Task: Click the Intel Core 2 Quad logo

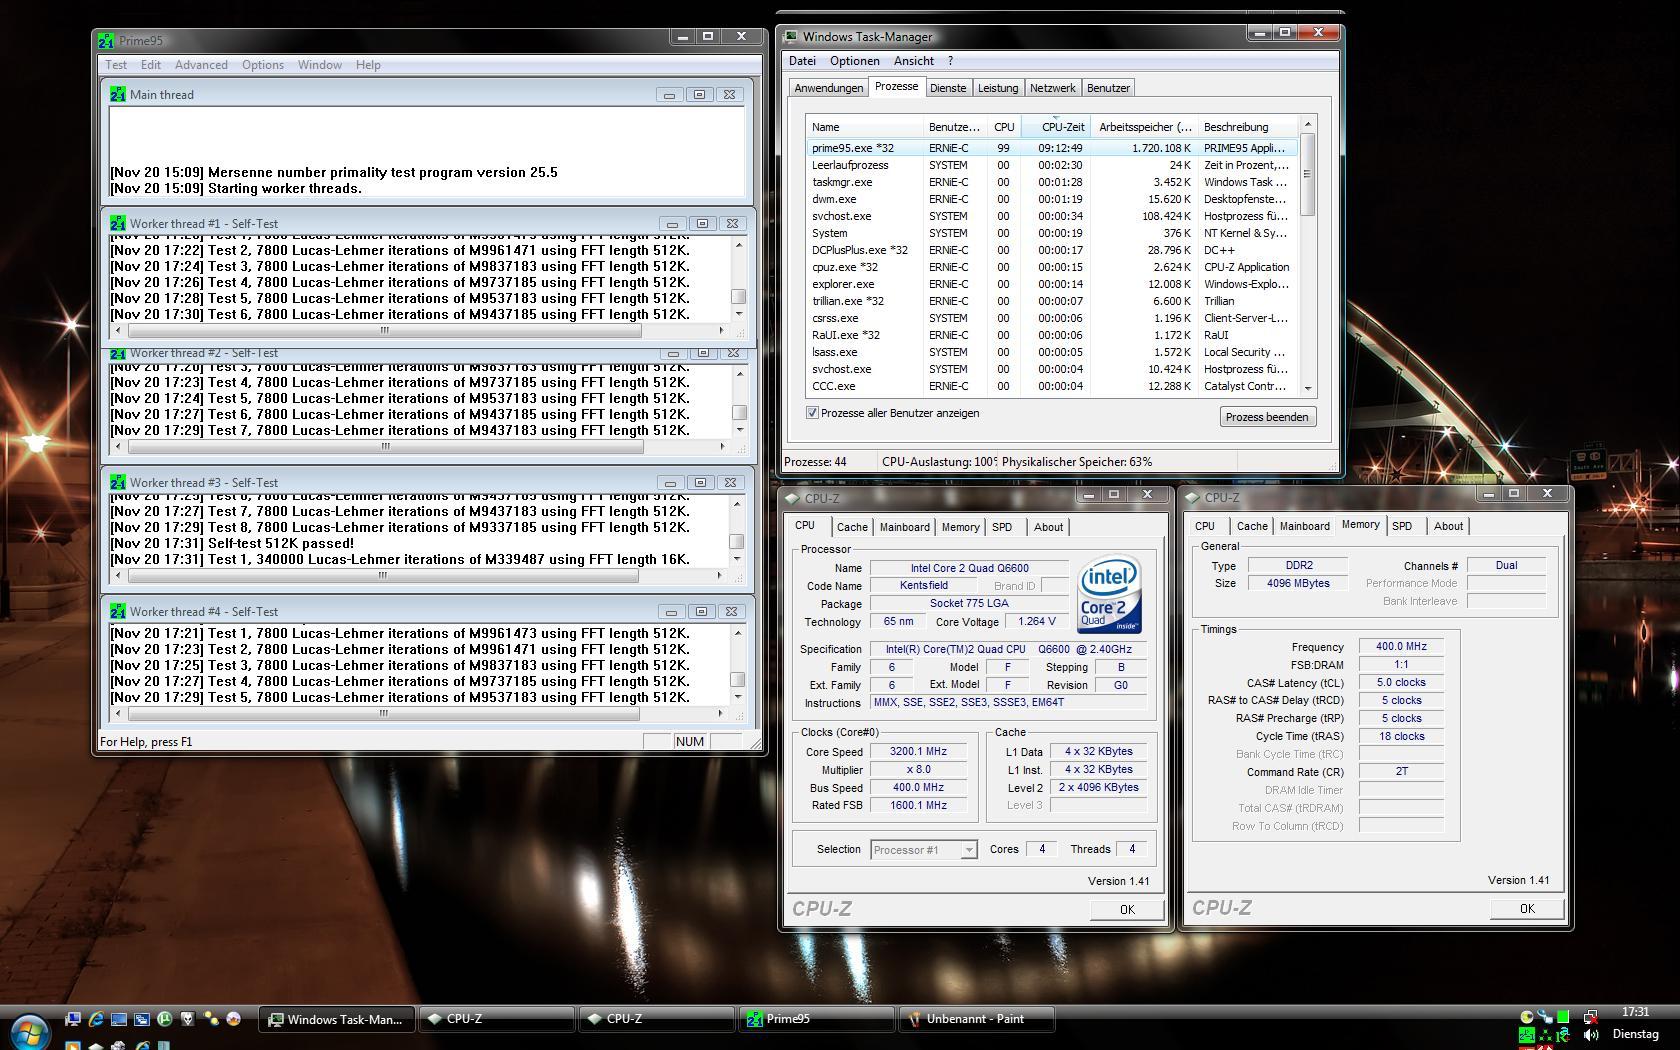Action: coord(1110,594)
